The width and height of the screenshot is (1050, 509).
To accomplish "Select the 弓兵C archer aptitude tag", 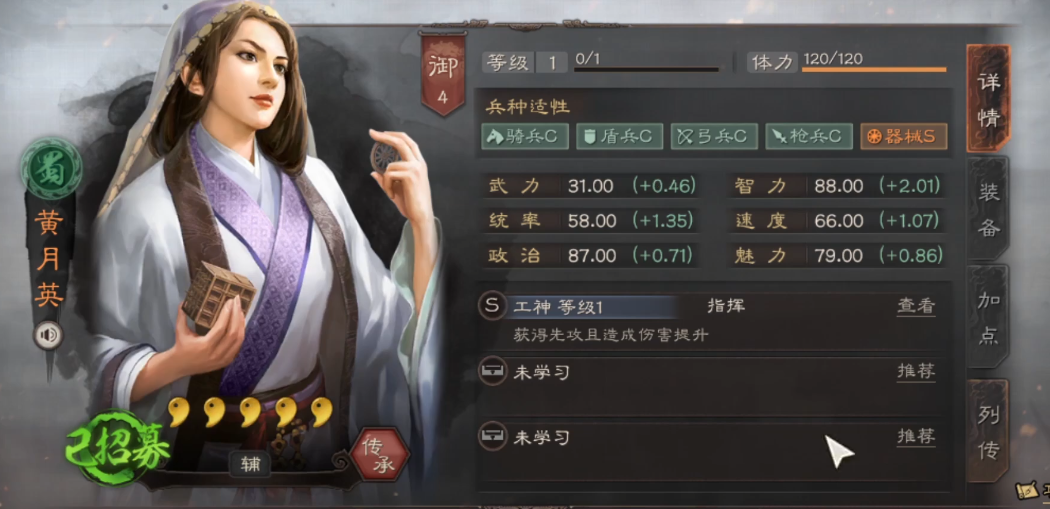I will click(x=715, y=137).
